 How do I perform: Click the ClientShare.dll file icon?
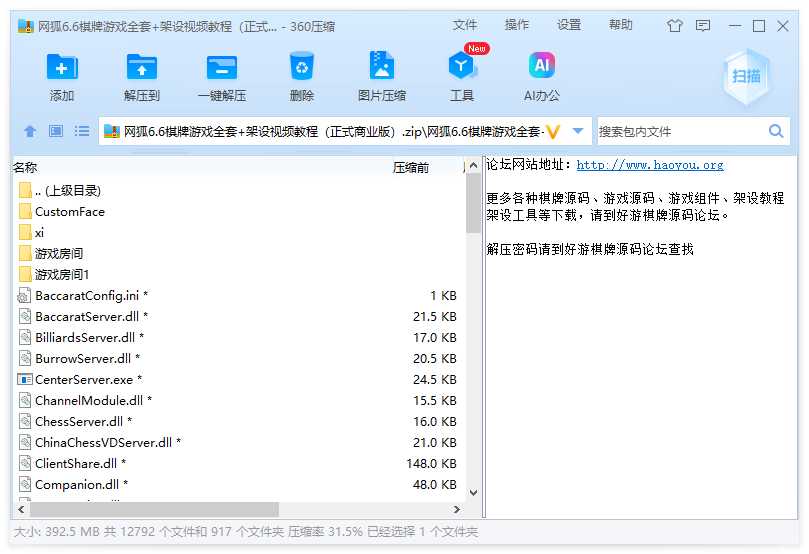[25, 463]
